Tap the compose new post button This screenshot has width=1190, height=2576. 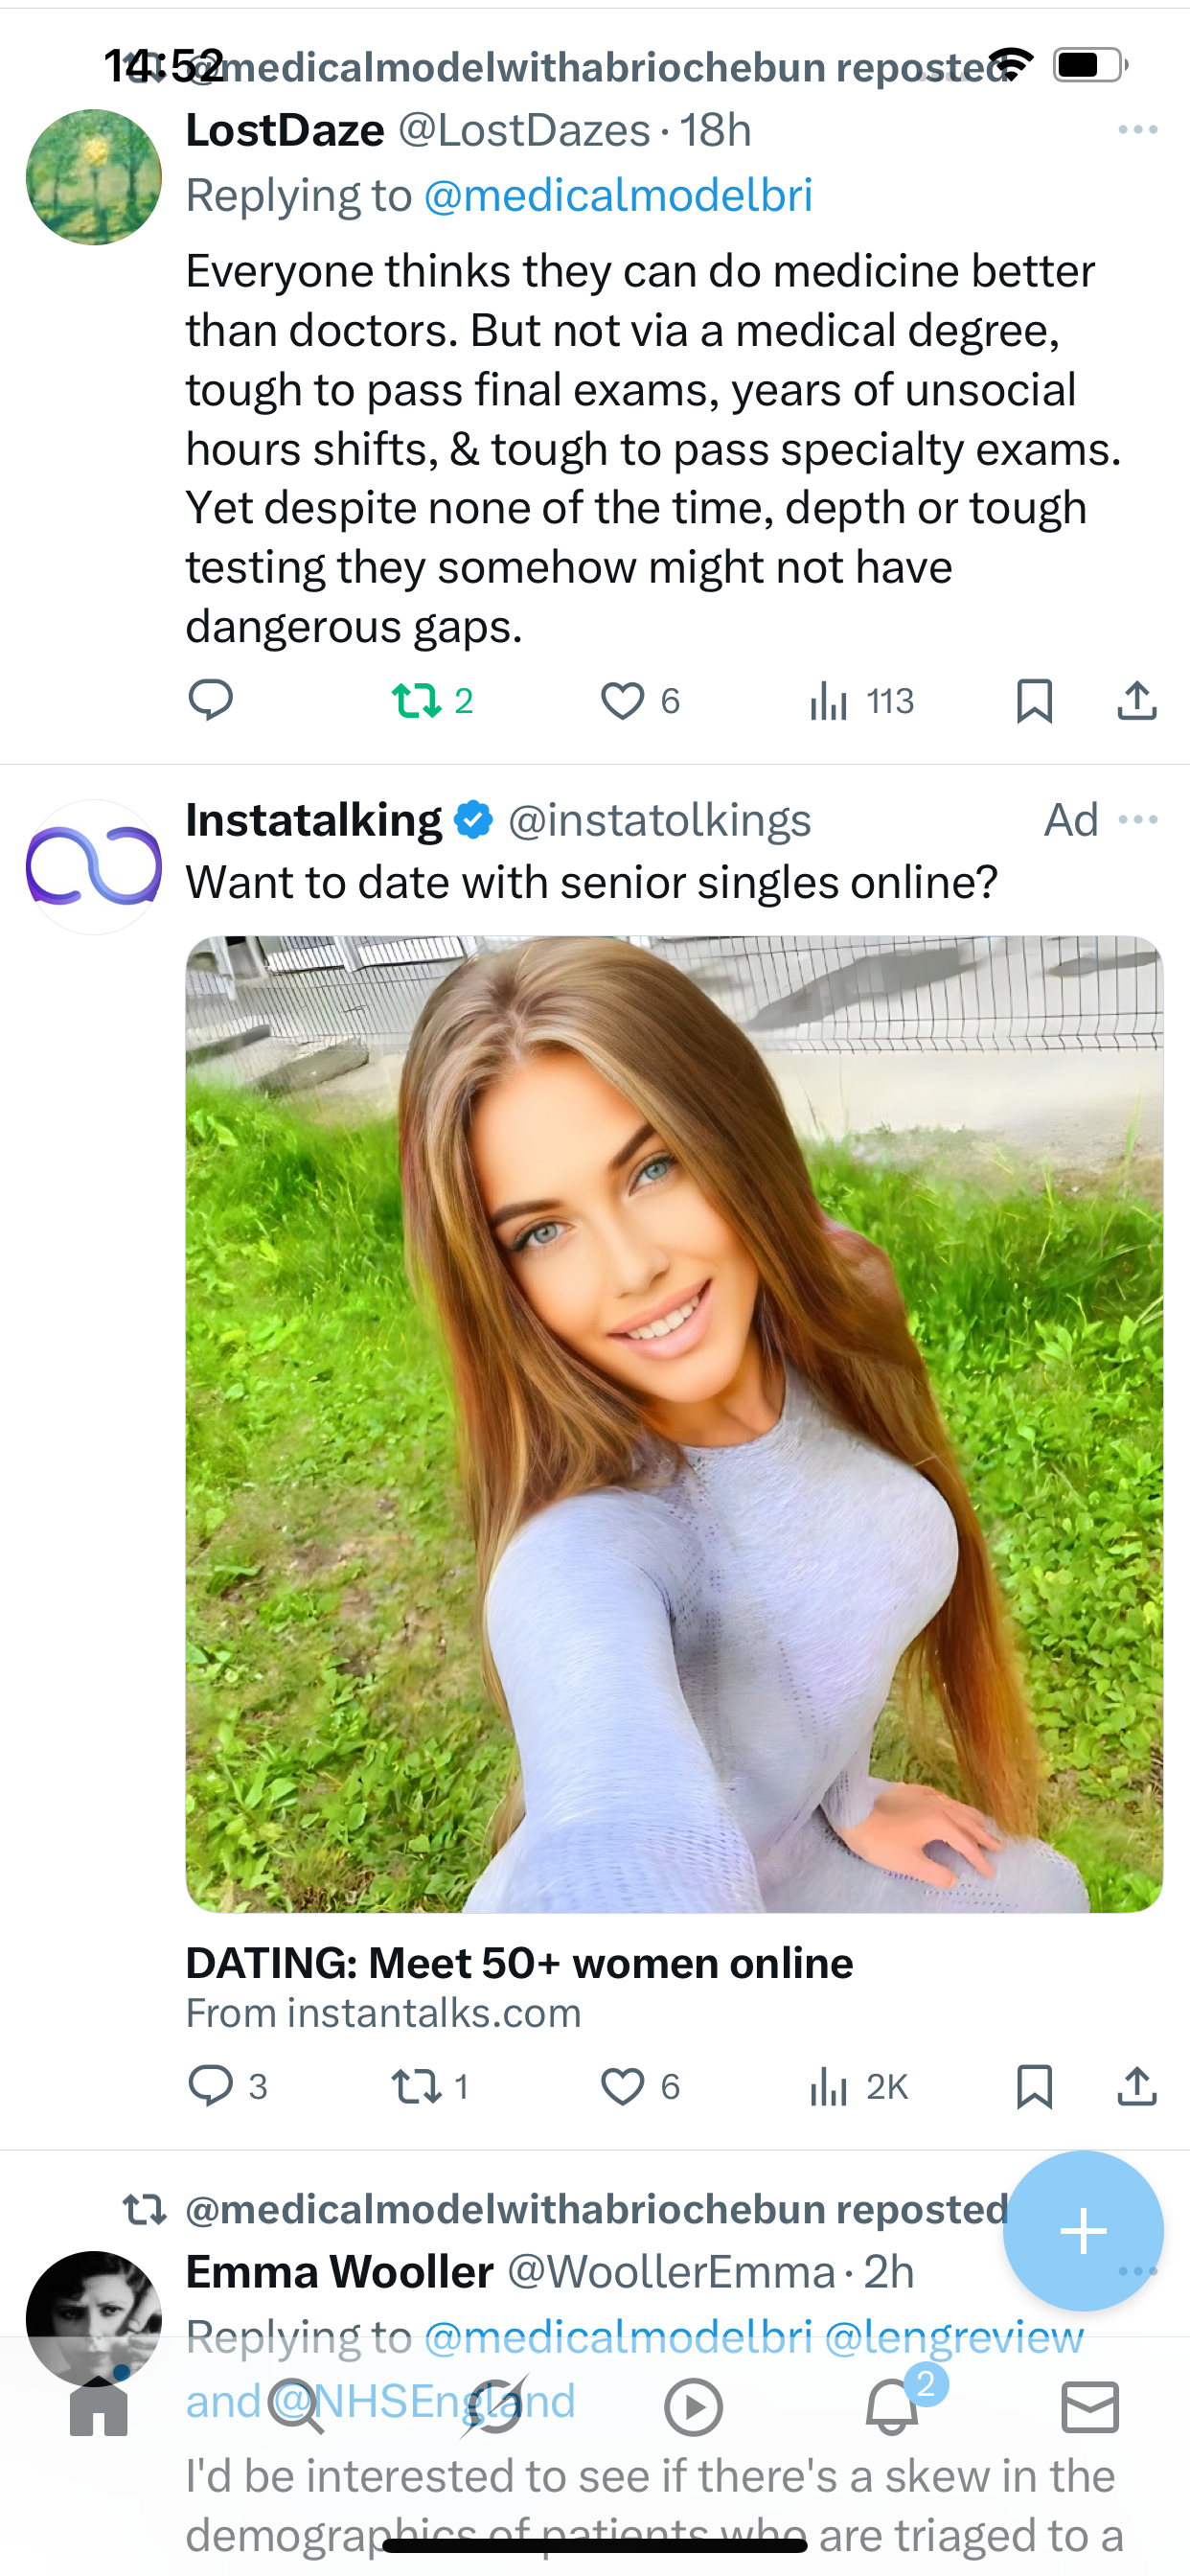pos(1083,2231)
